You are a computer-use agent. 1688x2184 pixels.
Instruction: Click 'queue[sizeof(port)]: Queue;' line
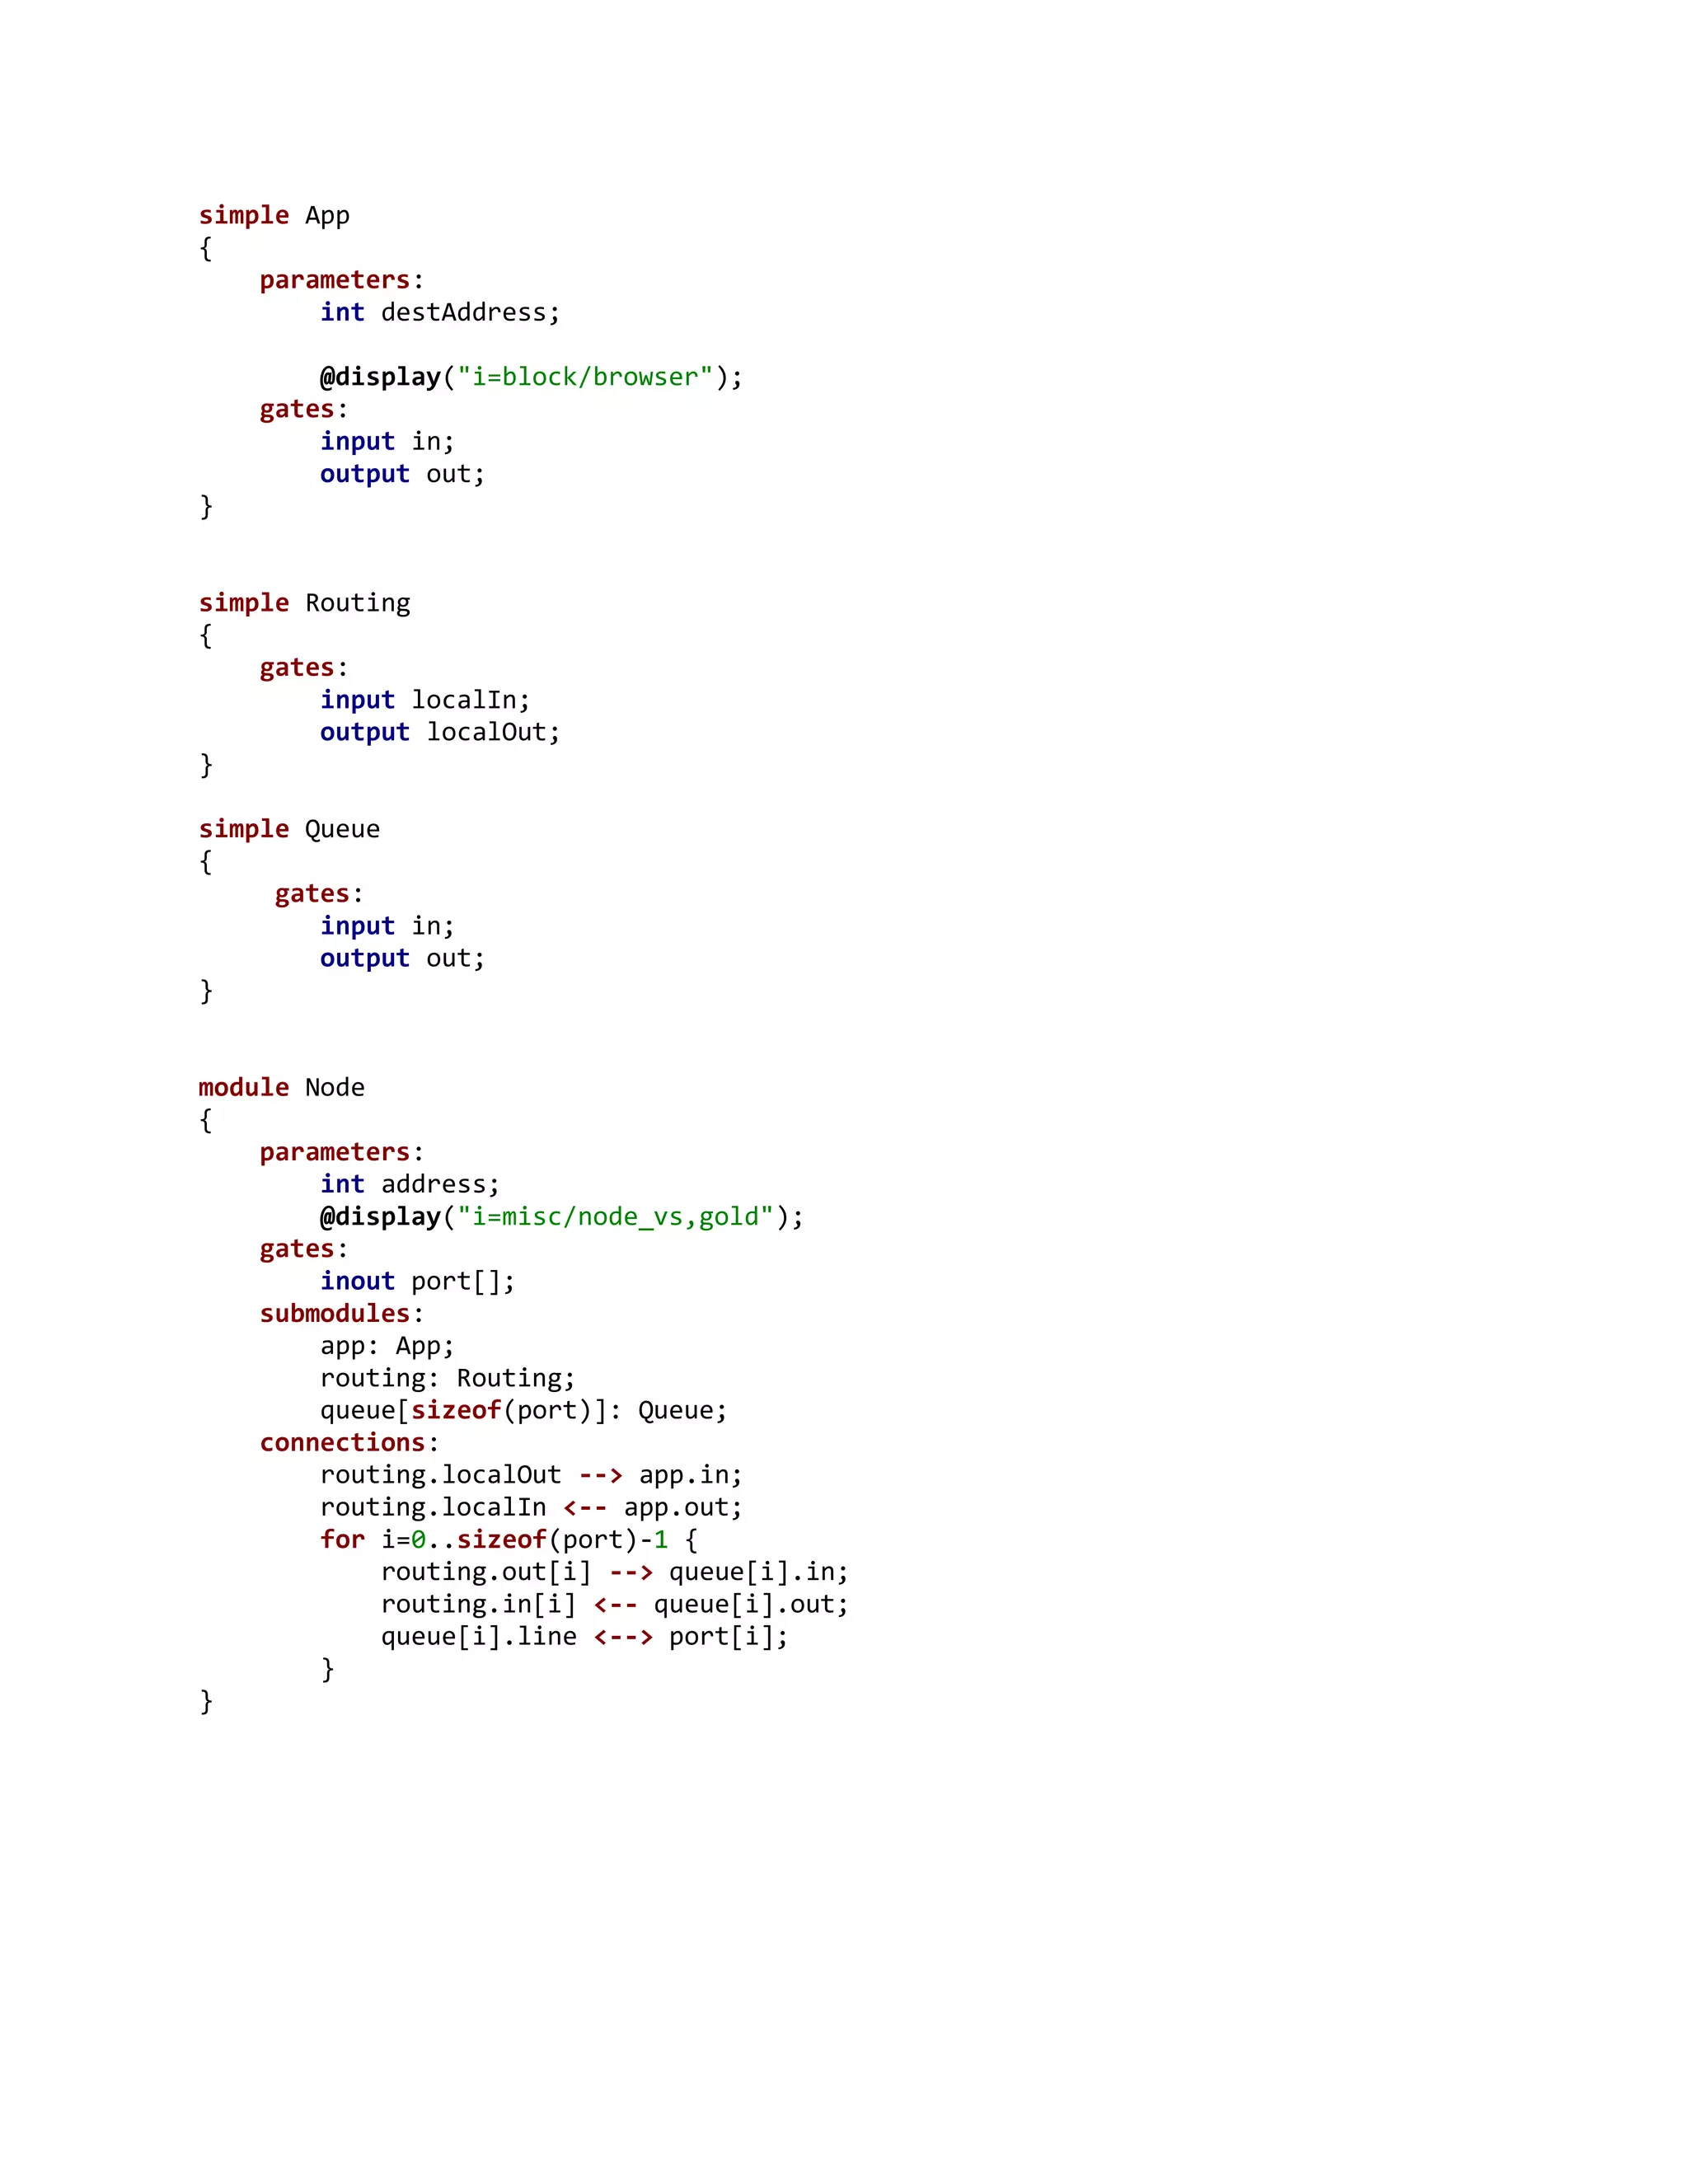pos(524,1411)
